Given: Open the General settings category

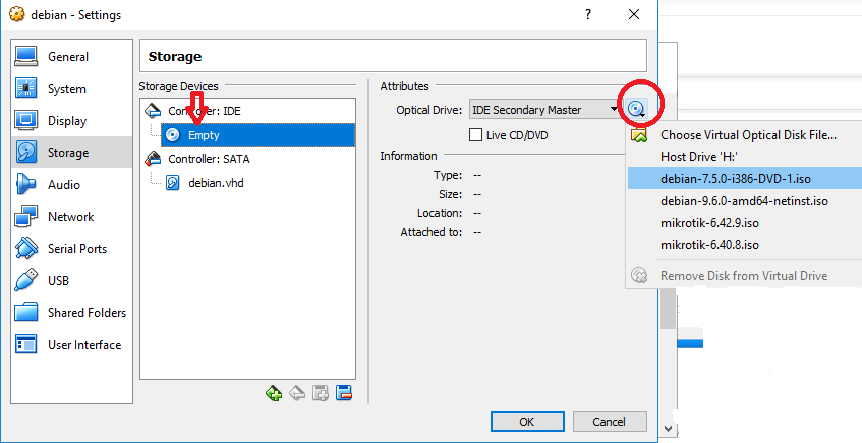Looking at the screenshot, I should click(x=71, y=57).
